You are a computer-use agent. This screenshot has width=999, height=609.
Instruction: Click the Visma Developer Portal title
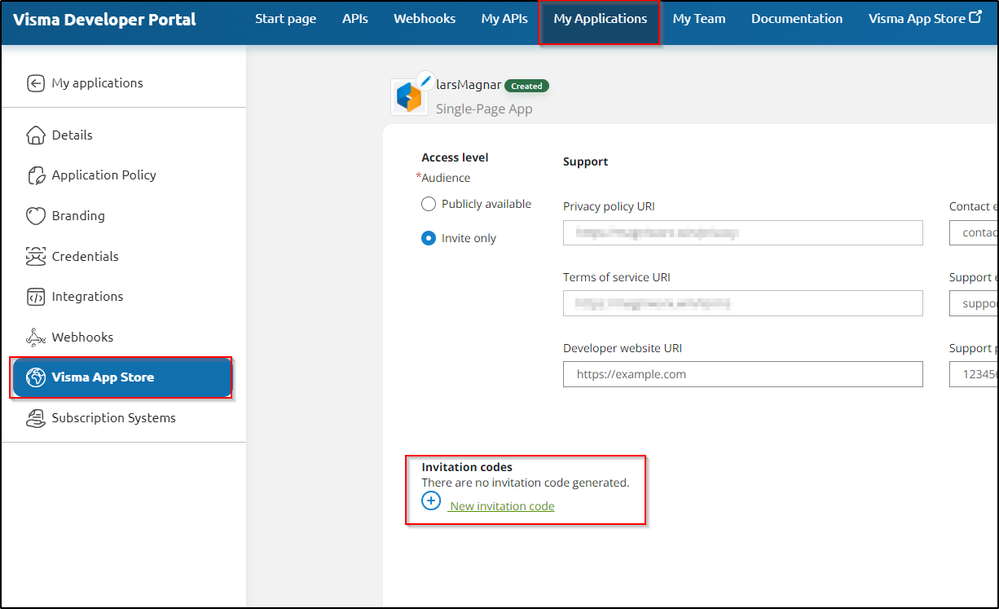(104, 20)
